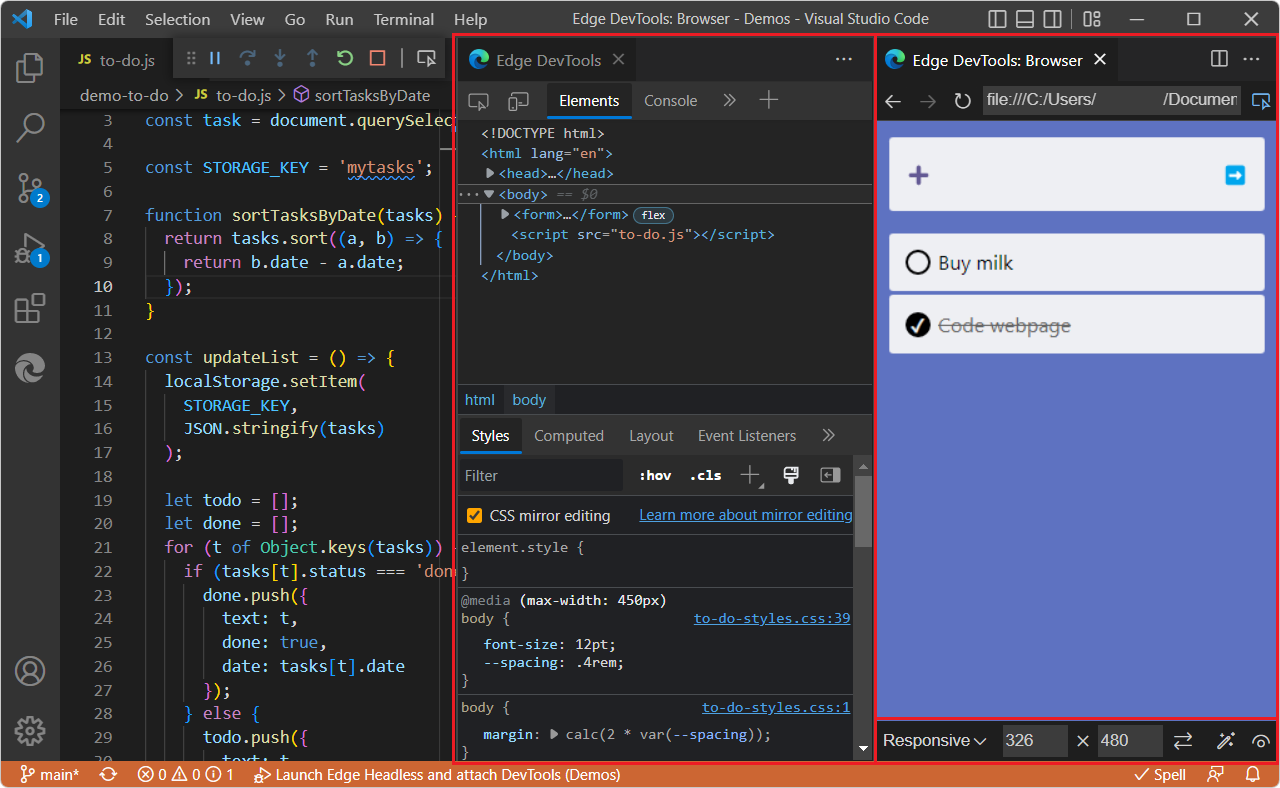Open the Explorer view in activity bar
This screenshot has width=1280, height=788.
[x=30, y=67]
